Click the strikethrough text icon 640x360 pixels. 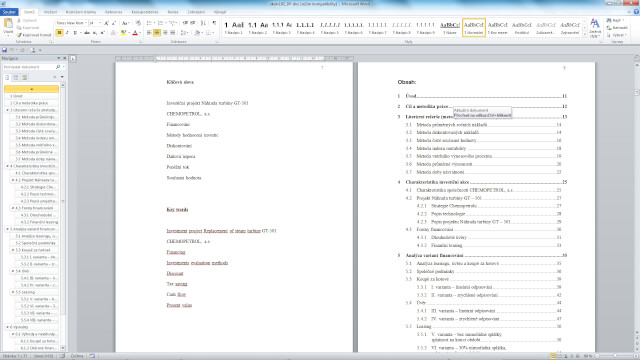point(87,33)
